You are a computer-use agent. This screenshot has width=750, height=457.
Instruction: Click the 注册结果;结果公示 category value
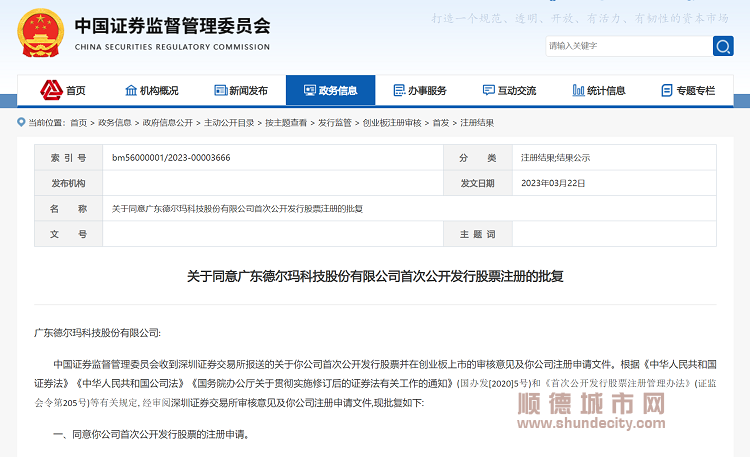pos(555,157)
